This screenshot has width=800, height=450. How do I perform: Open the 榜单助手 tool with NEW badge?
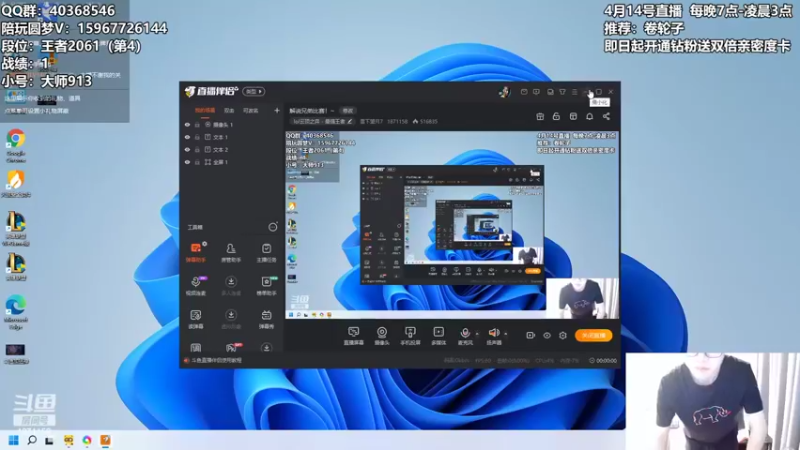pos(266,286)
